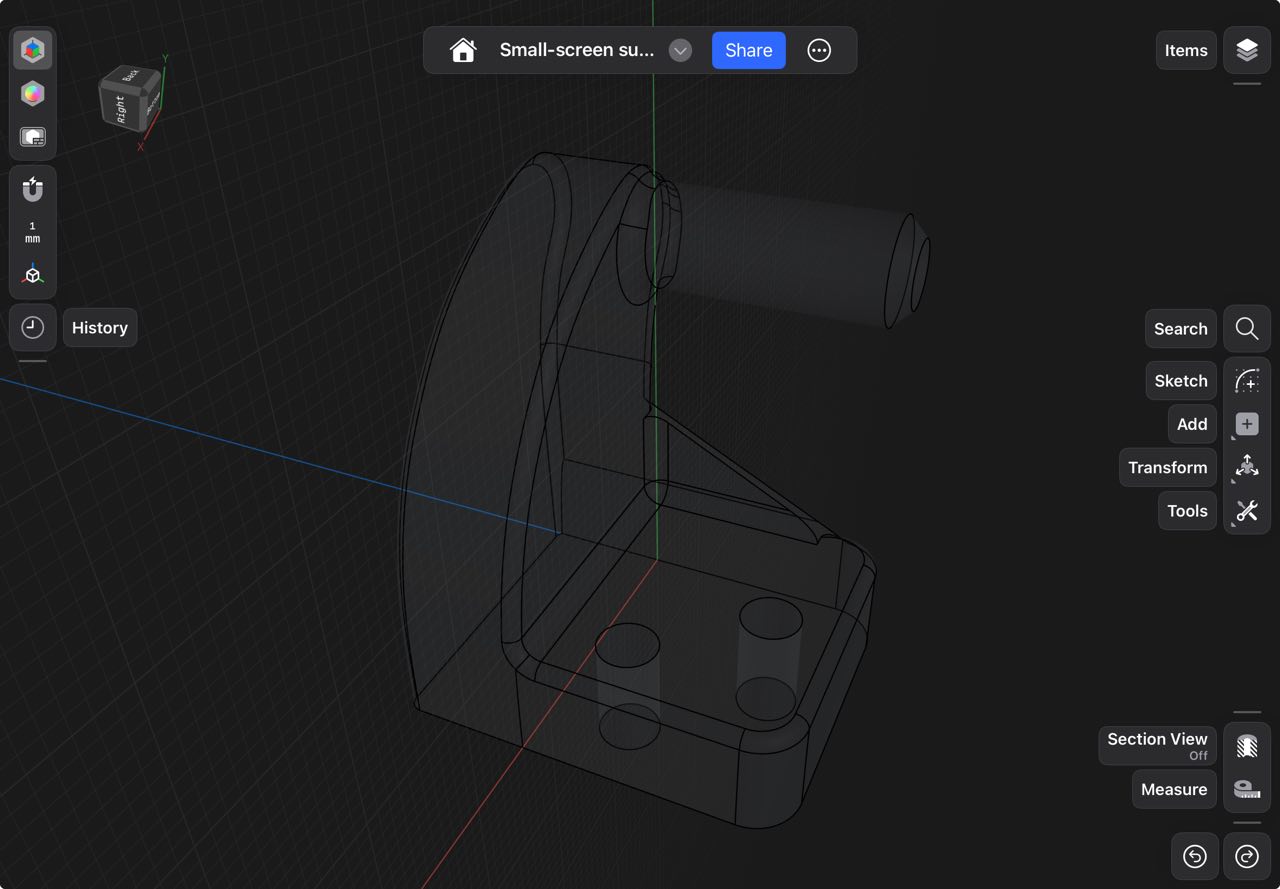Viewport: 1280px width, 889px height.
Task: Open the Transform move icon
Action: click(1246, 467)
